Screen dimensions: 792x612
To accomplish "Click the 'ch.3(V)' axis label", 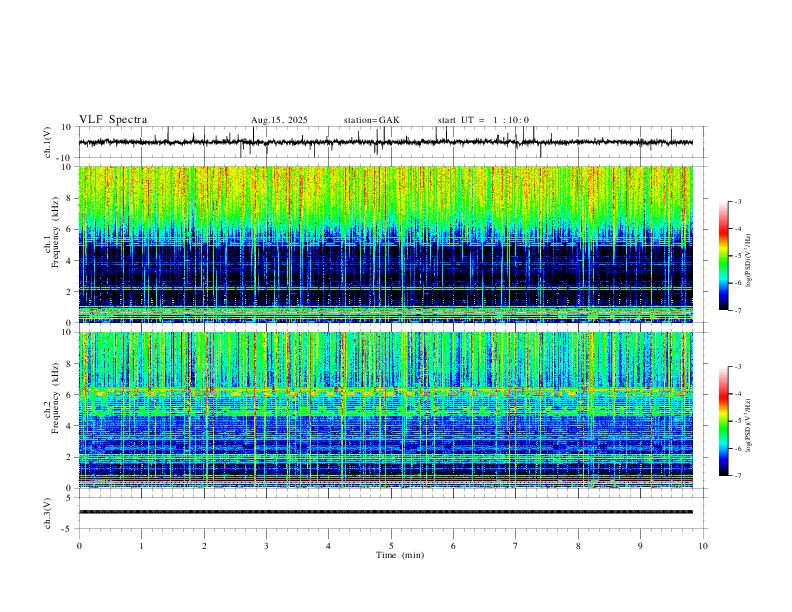I will (x=48, y=514).
